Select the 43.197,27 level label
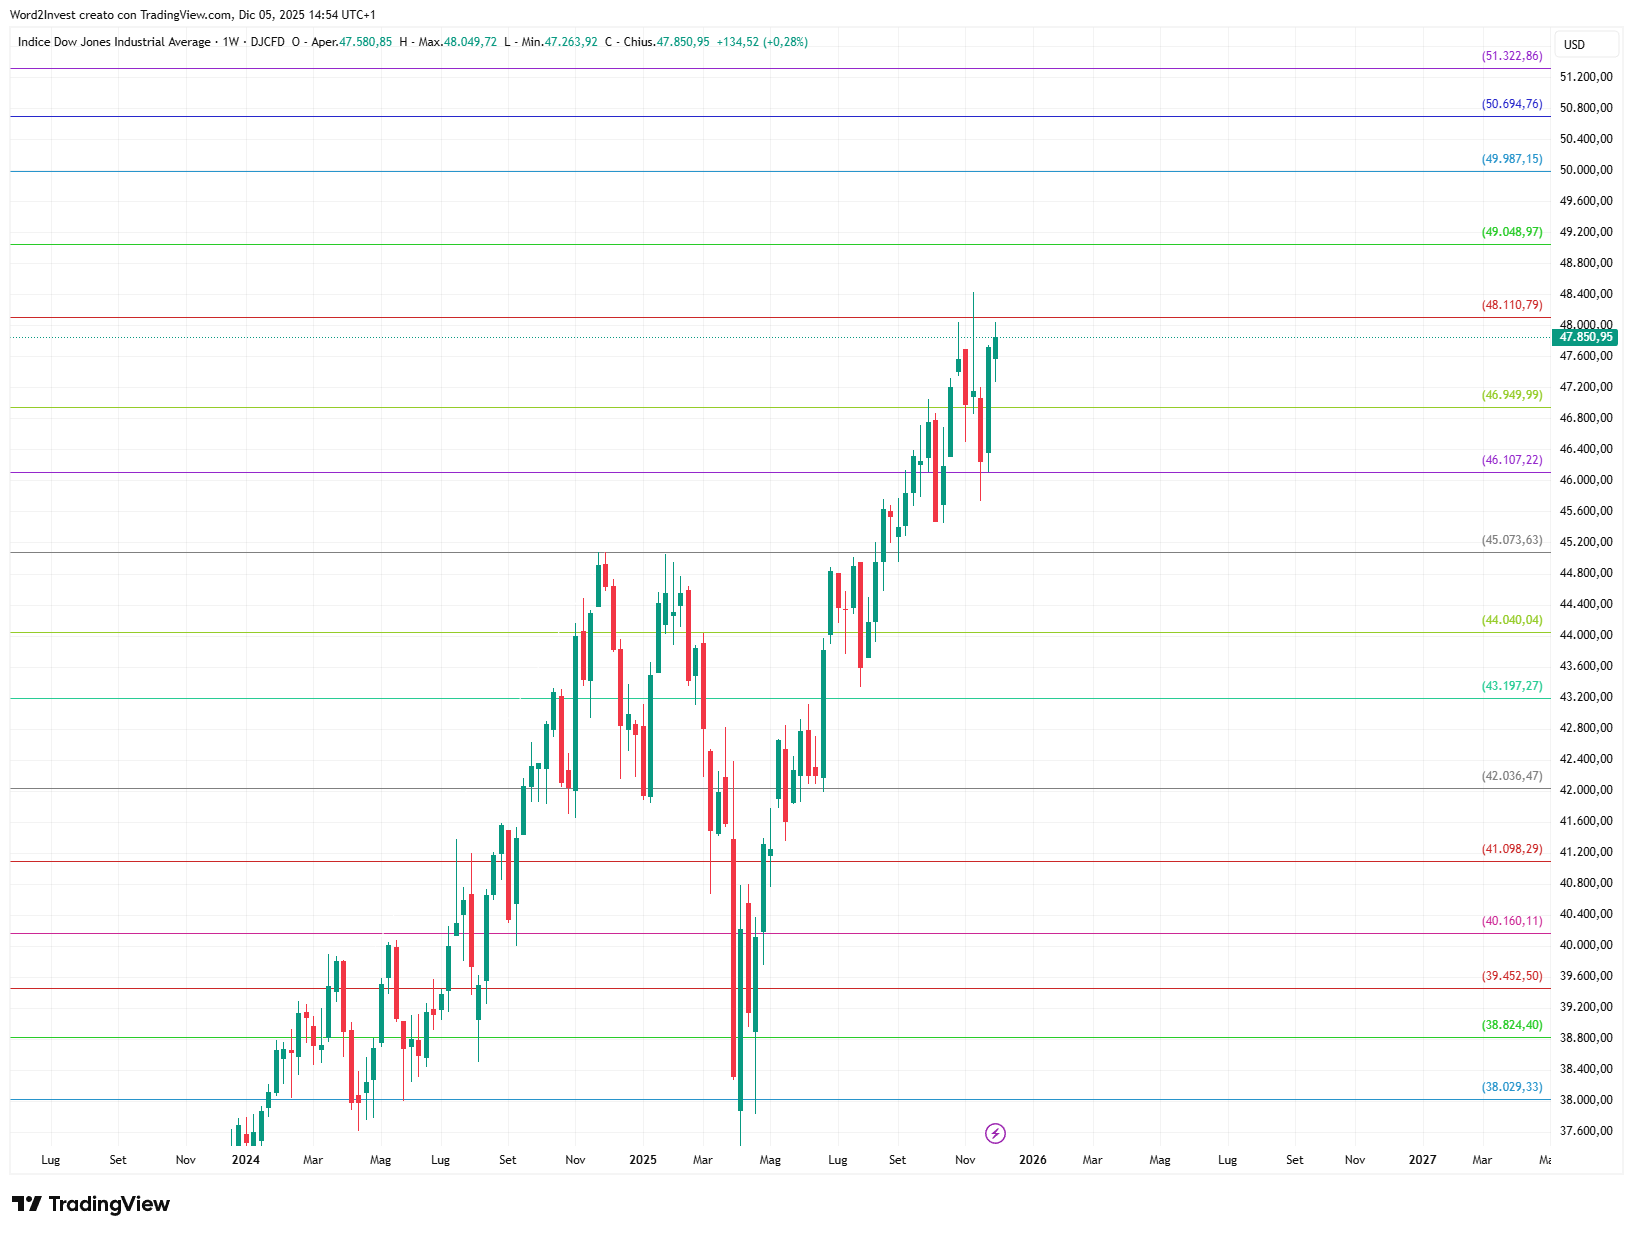The height and width of the screenshot is (1234, 1633). pyautogui.click(x=1512, y=686)
